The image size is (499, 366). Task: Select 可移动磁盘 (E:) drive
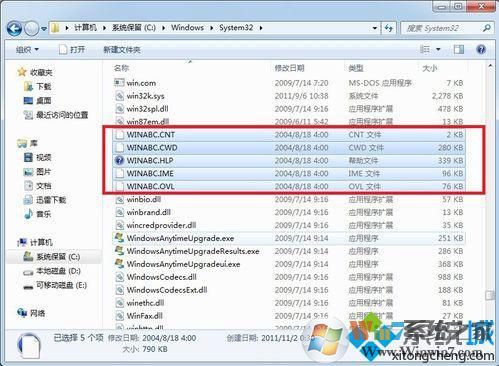coord(61,285)
